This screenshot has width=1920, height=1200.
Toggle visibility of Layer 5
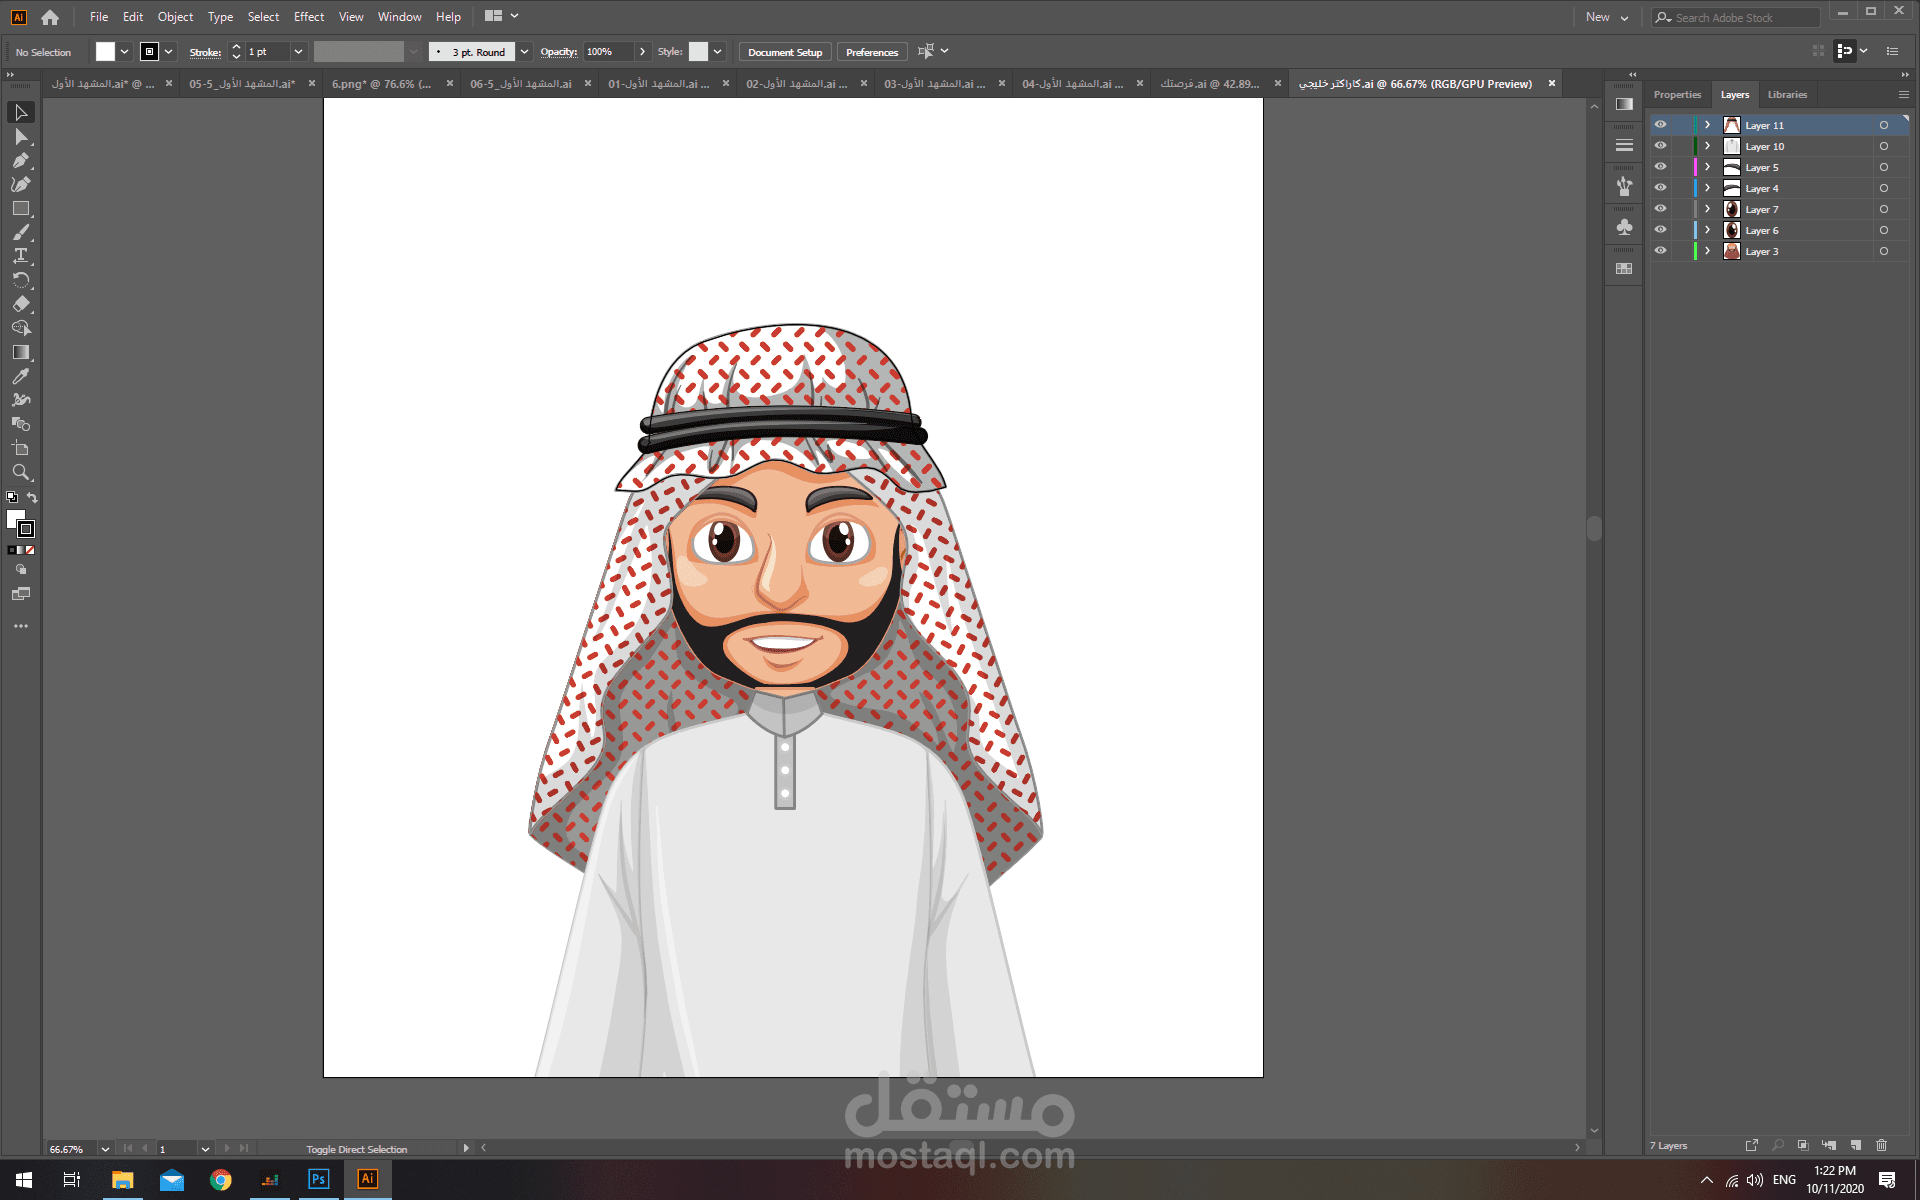click(x=1661, y=167)
